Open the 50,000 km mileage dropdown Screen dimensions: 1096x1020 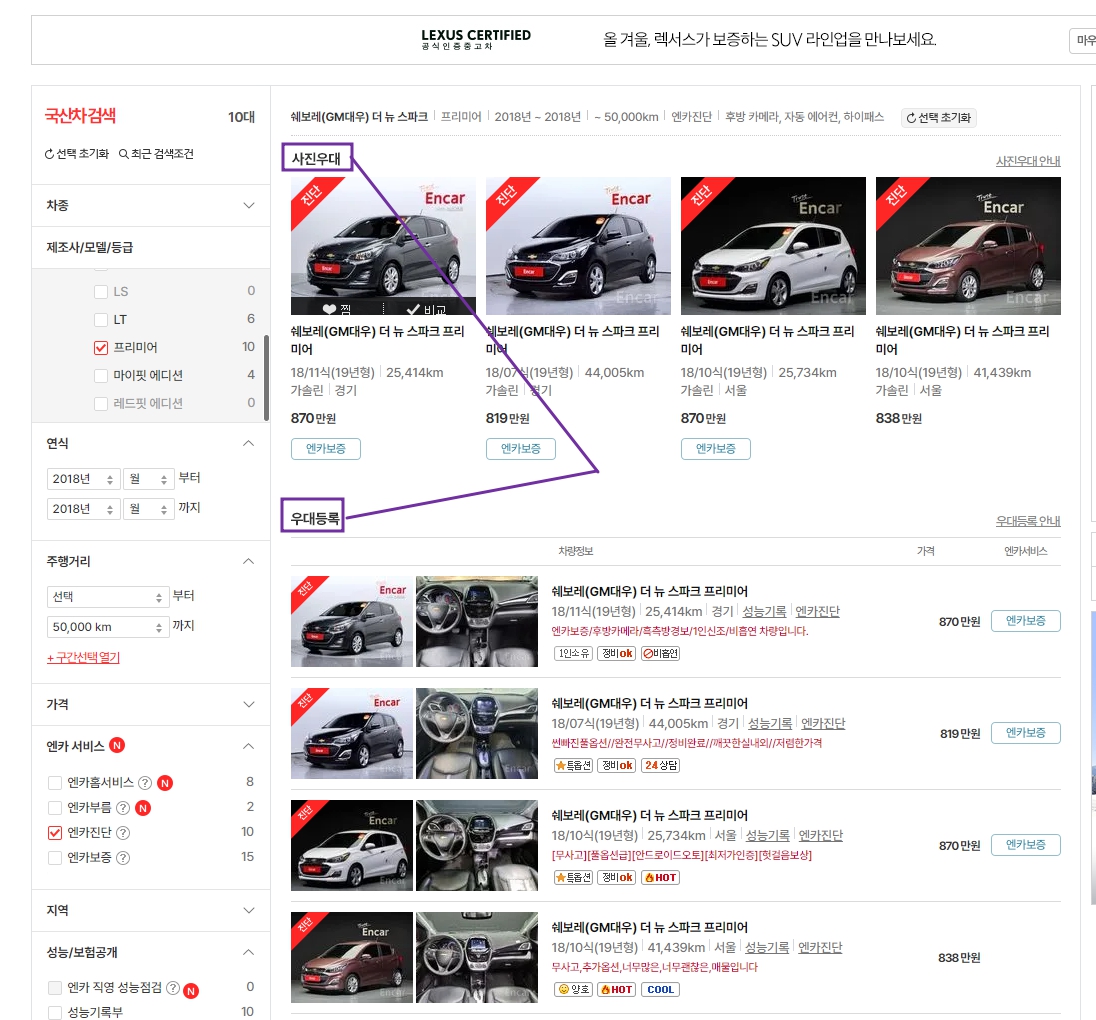coord(108,627)
